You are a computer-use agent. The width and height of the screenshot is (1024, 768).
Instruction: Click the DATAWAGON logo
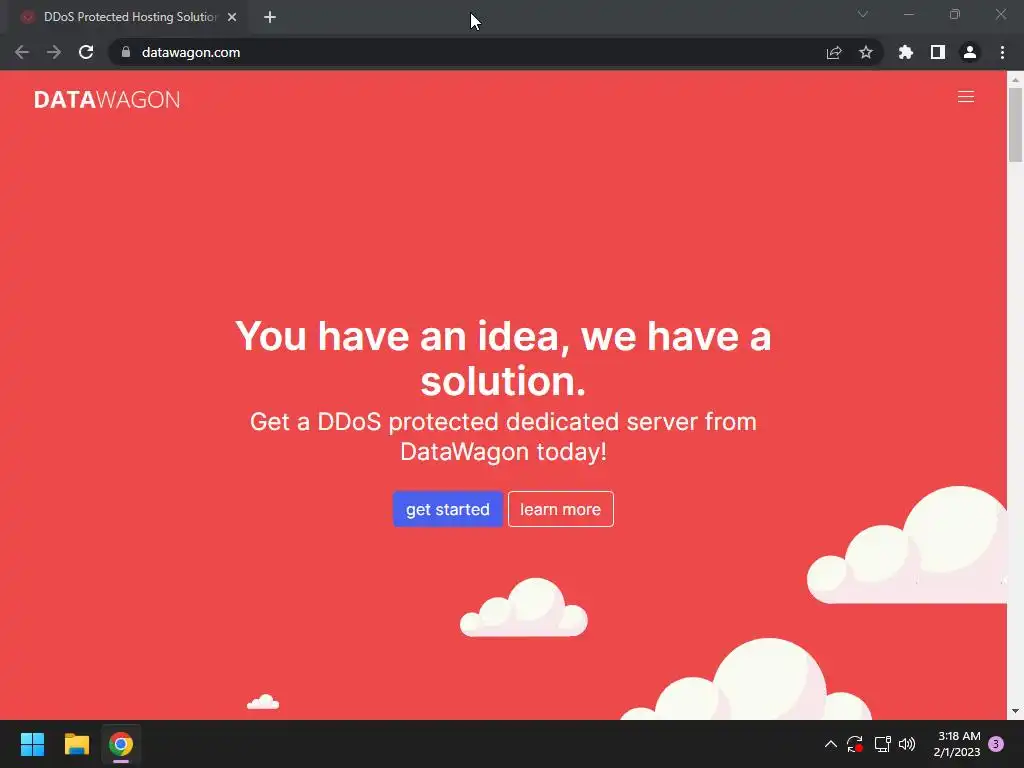pos(107,99)
